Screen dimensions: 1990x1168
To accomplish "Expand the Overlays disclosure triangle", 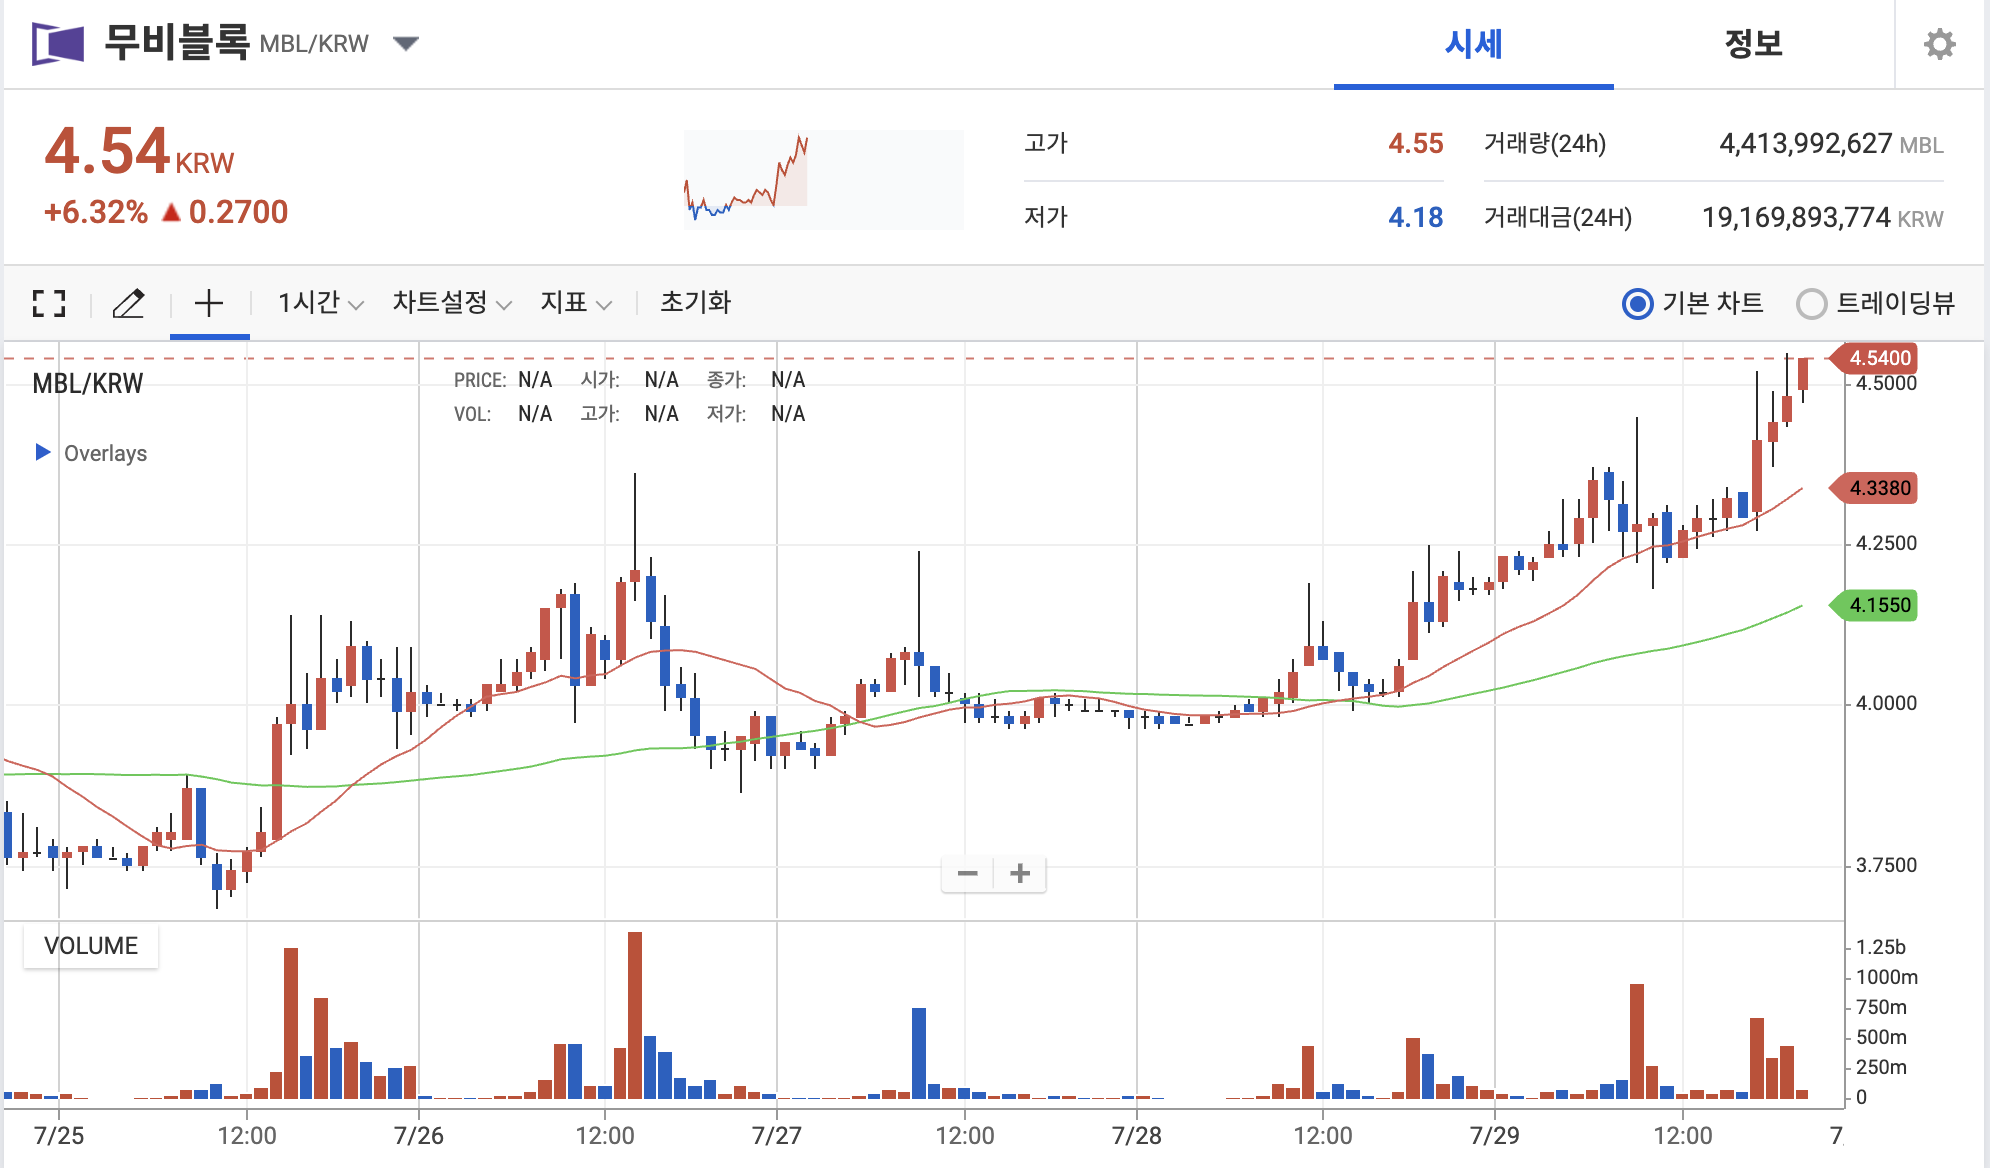I will (x=43, y=452).
